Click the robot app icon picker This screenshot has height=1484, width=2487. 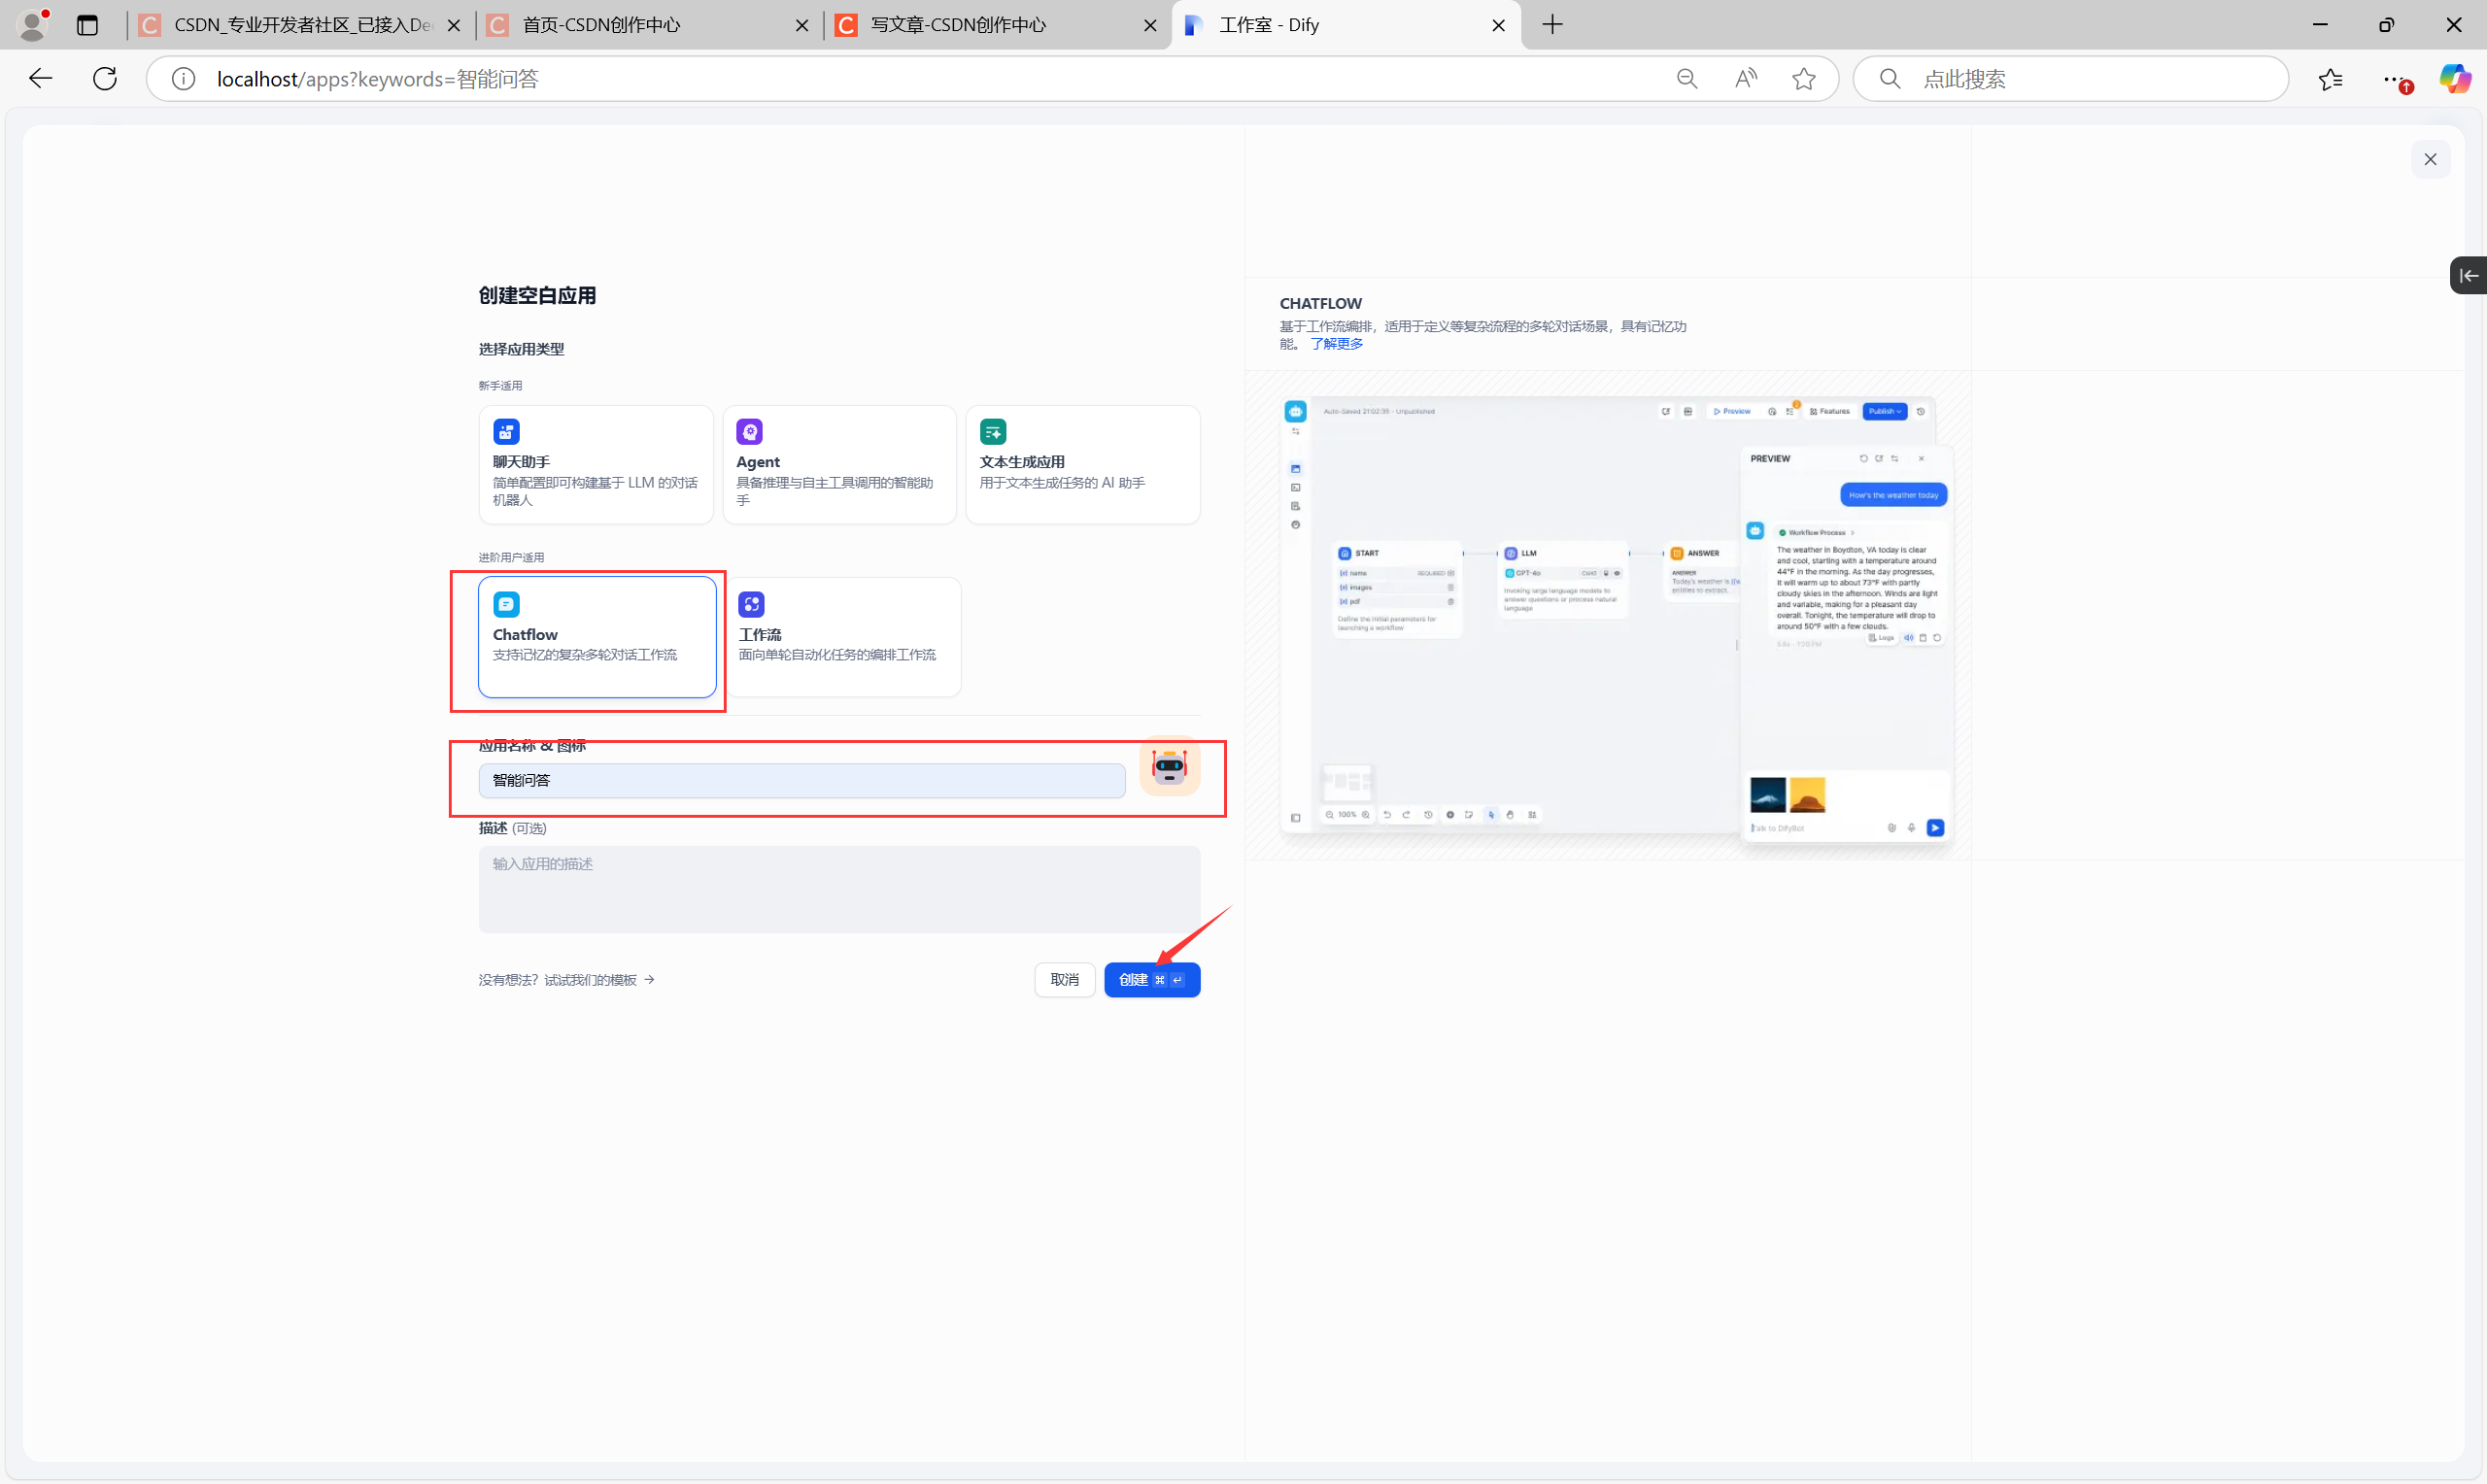coord(1169,767)
